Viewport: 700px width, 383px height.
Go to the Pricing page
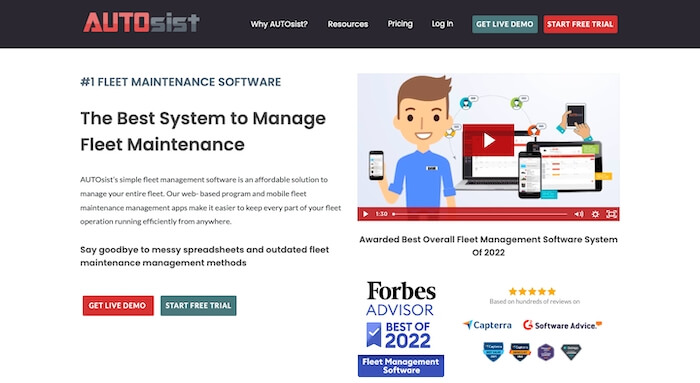click(400, 24)
